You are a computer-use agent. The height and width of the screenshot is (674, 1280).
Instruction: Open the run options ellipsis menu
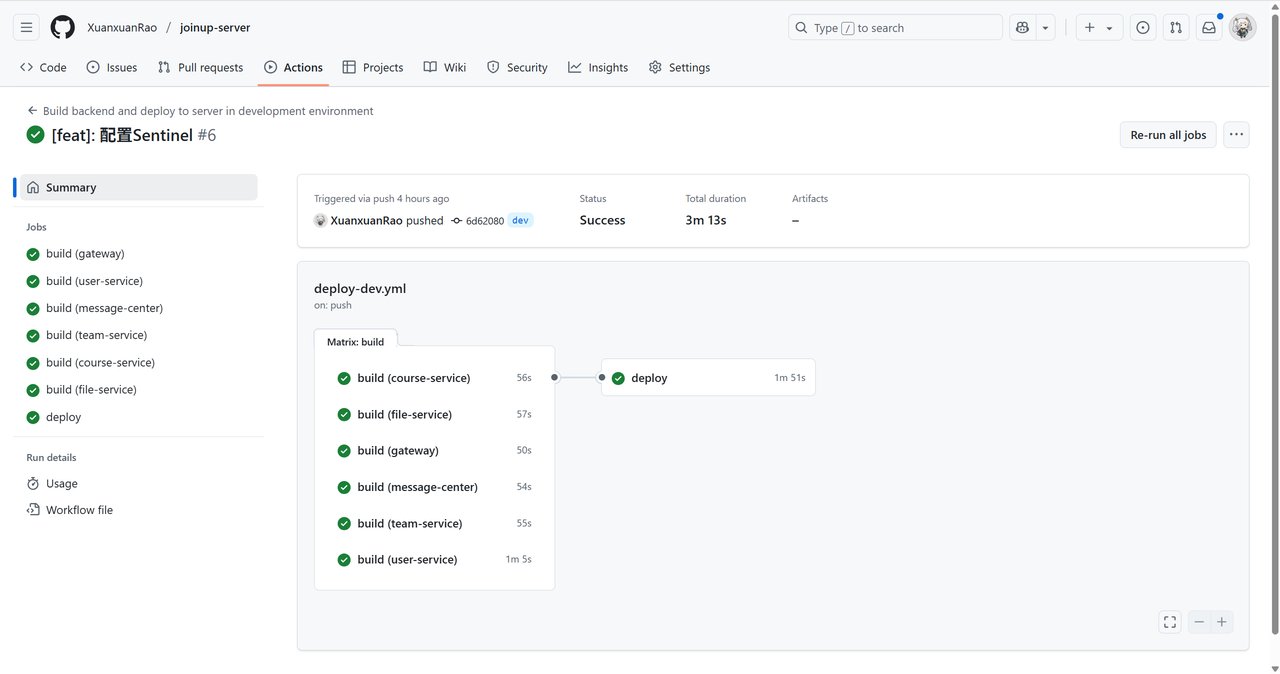1236,135
